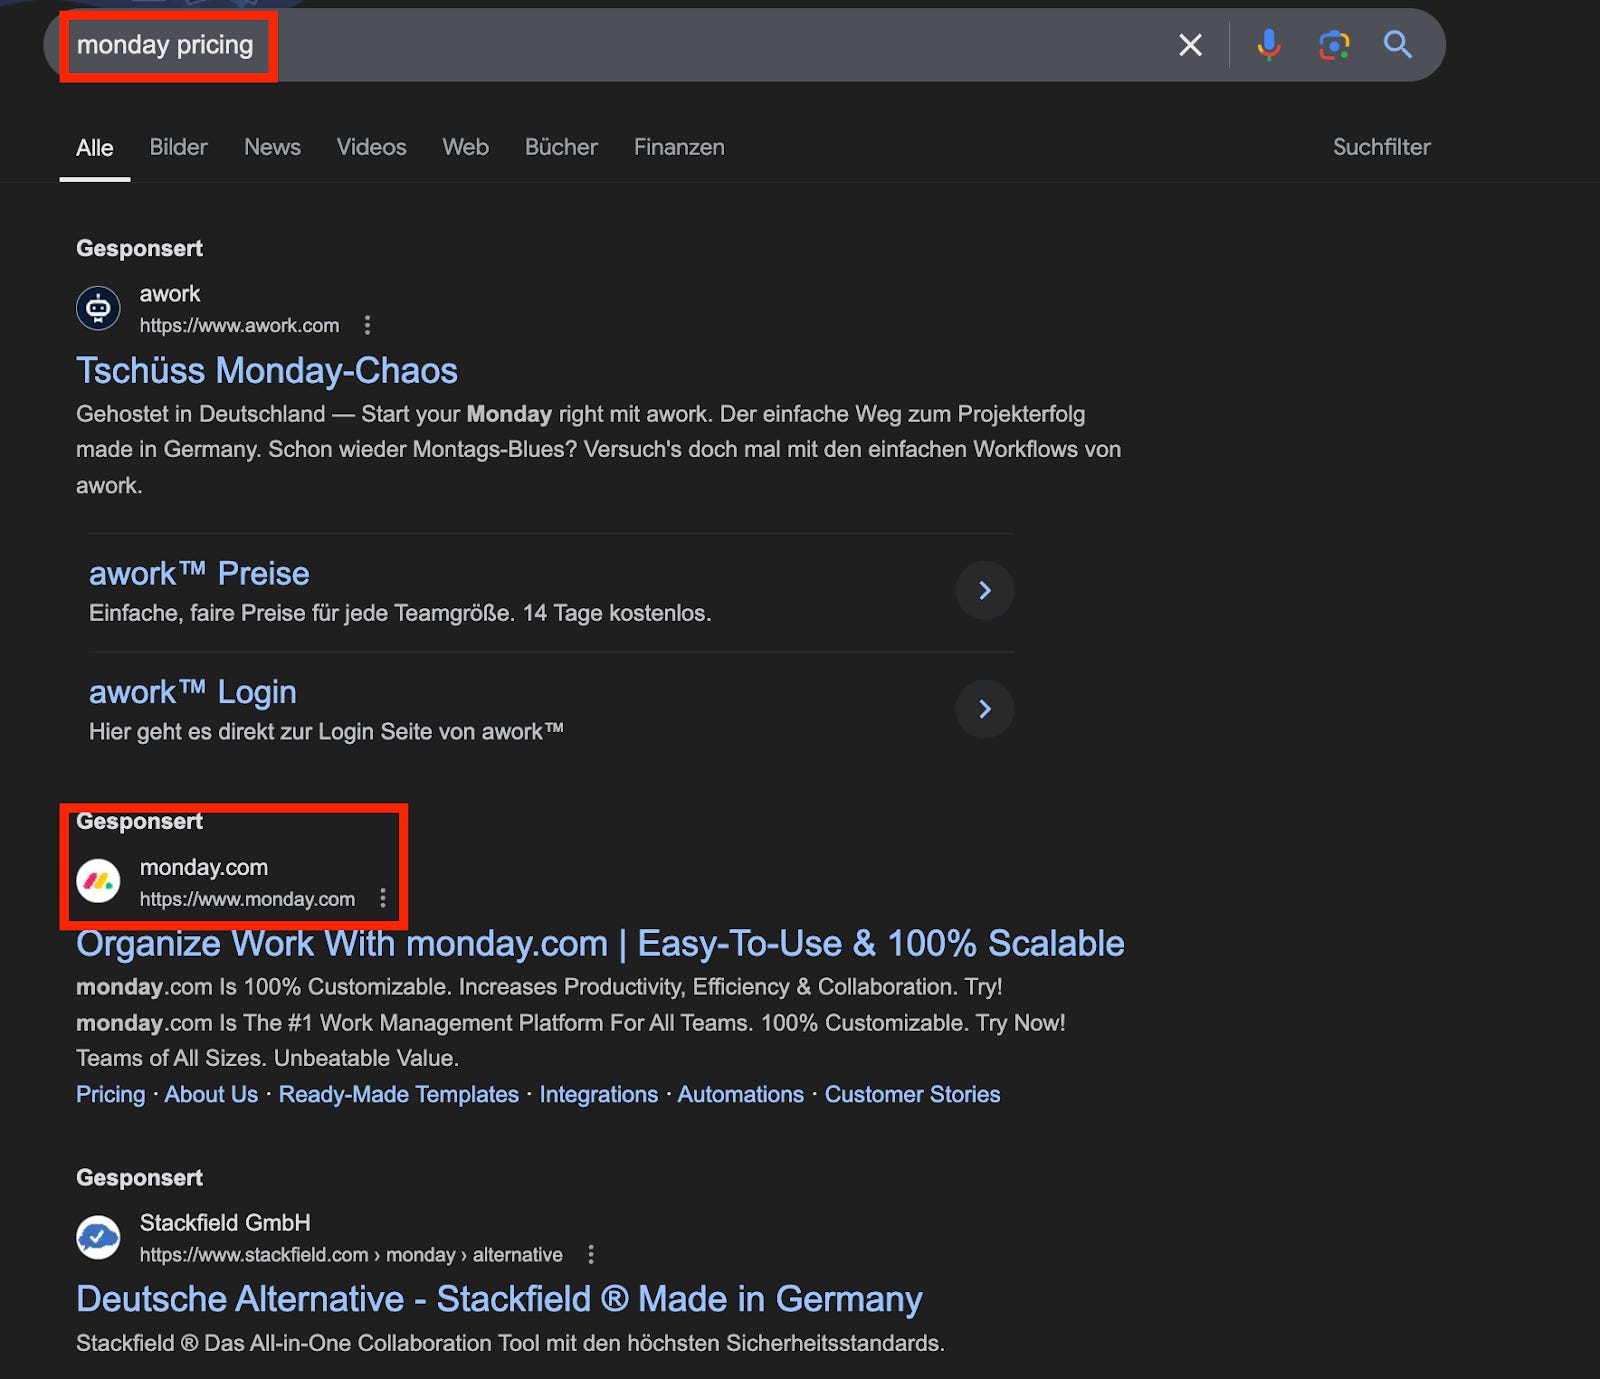Switch to the Bücher tab
1600x1379 pixels.
[561, 147]
